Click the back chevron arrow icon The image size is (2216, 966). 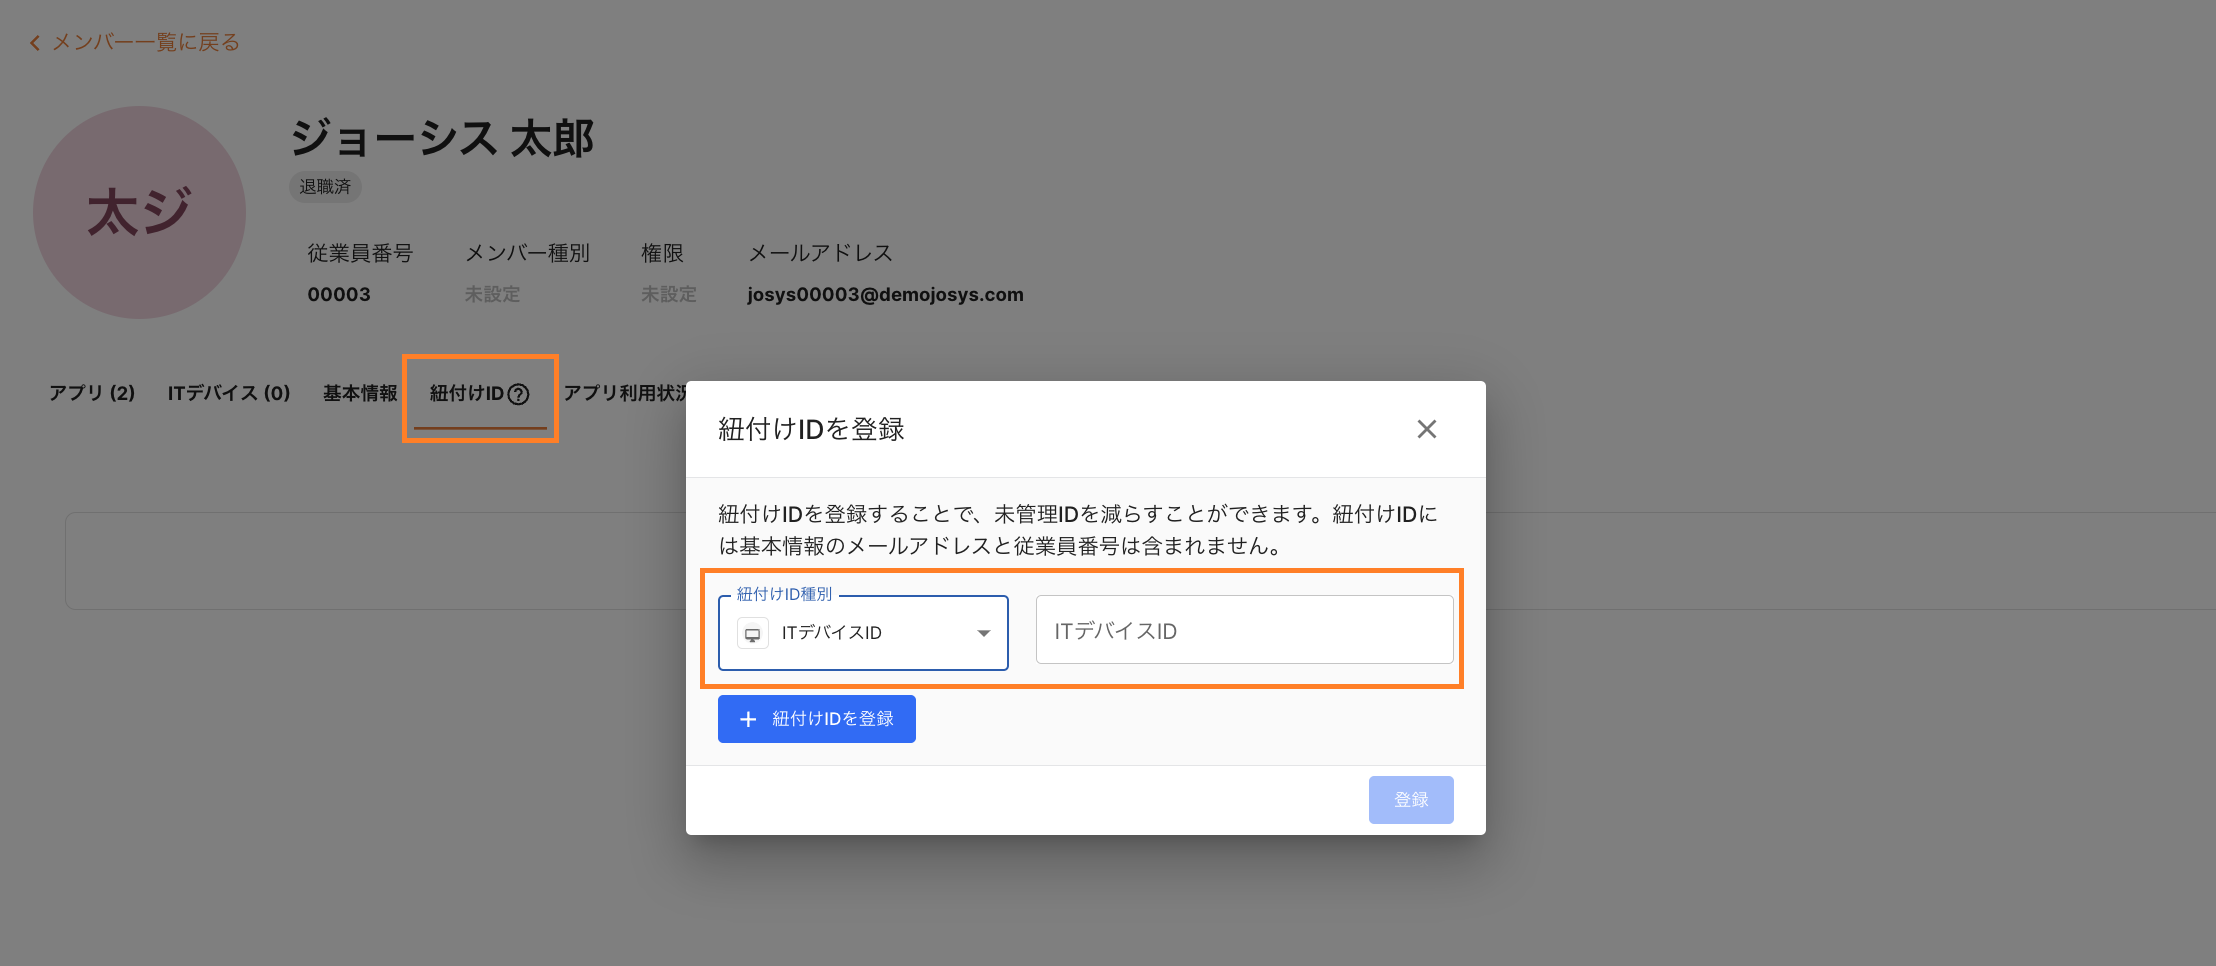coord(35,43)
